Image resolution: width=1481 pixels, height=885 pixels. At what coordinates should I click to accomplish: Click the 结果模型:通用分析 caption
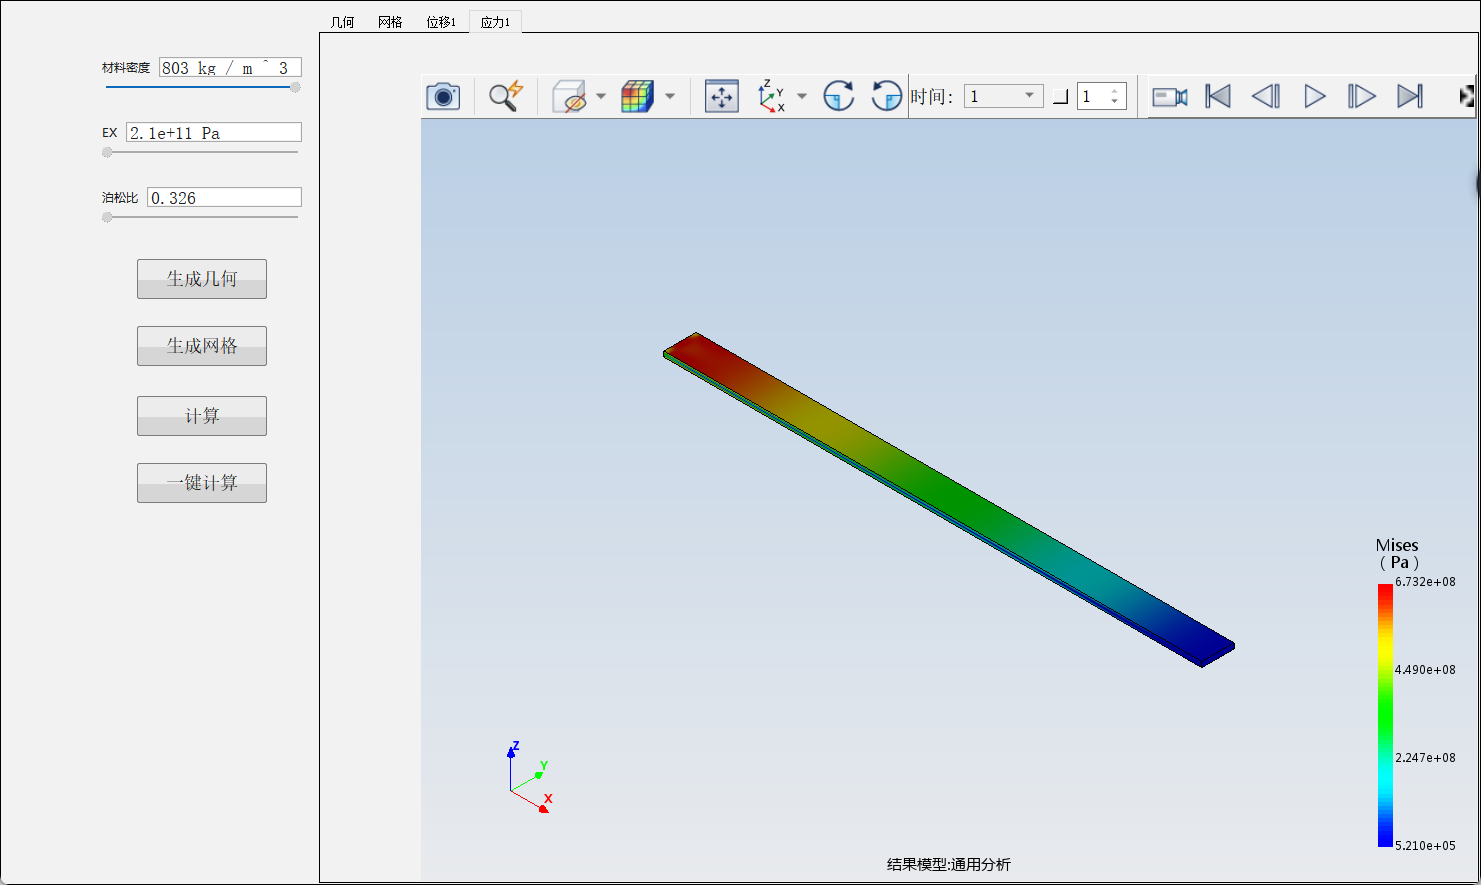click(948, 865)
